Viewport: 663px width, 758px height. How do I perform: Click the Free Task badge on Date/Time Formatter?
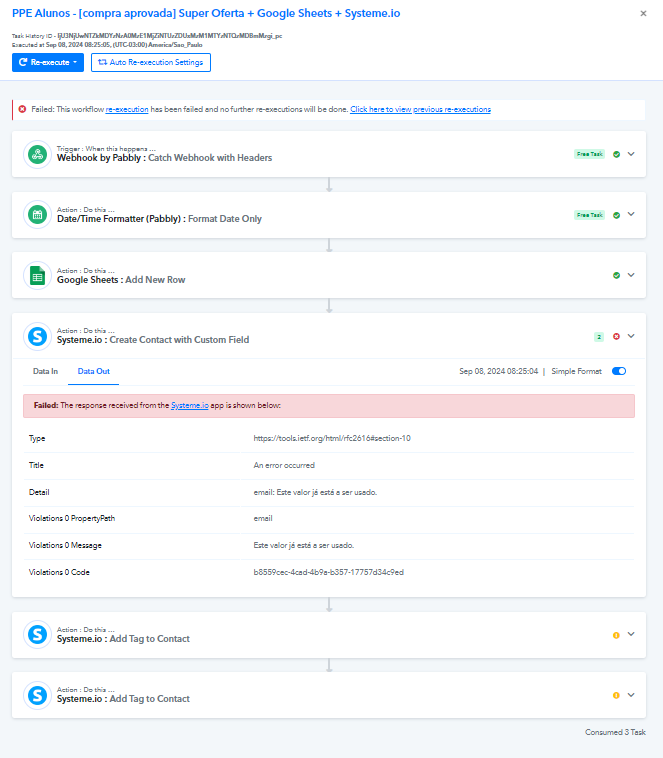click(x=589, y=215)
